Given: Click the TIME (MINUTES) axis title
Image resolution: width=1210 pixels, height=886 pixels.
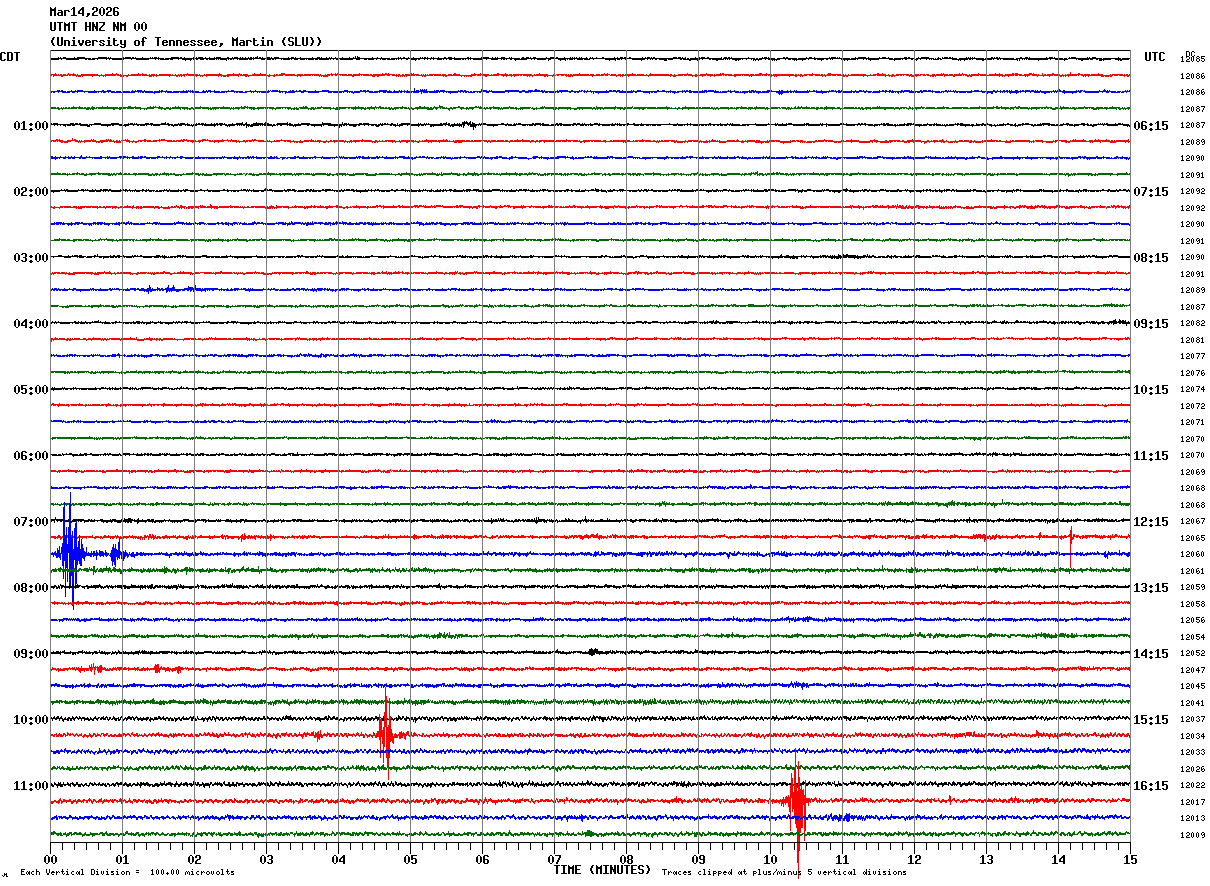Looking at the screenshot, I should (x=602, y=870).
